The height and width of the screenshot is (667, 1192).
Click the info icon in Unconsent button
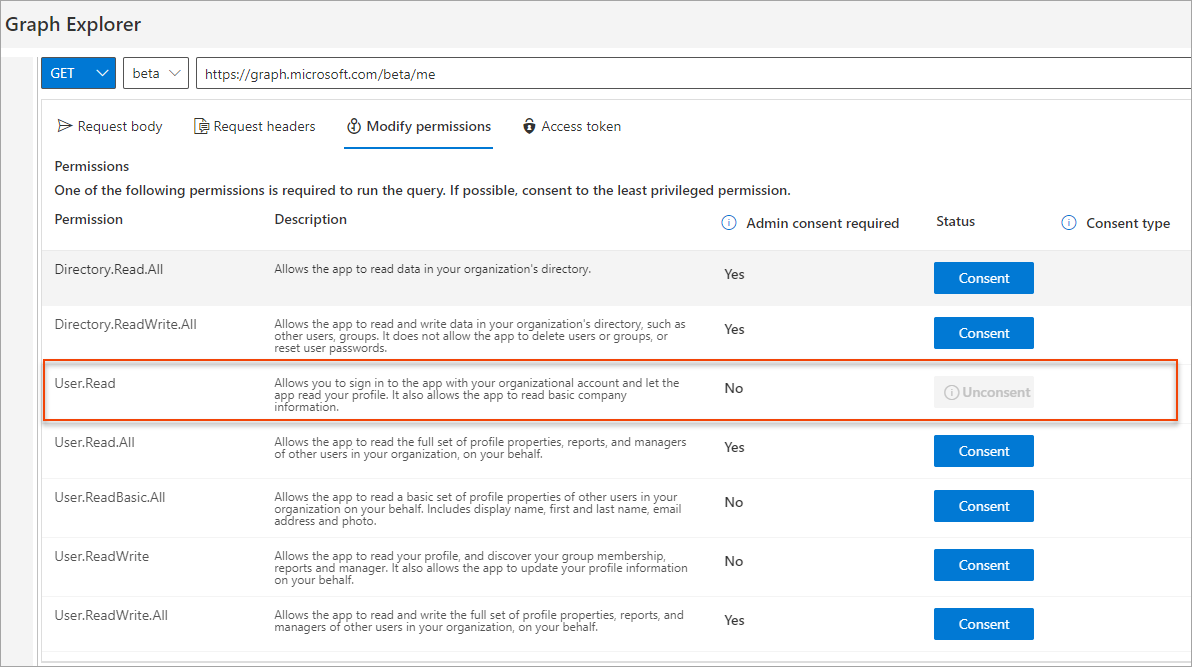pyautogui.click(x=951, y=392)
